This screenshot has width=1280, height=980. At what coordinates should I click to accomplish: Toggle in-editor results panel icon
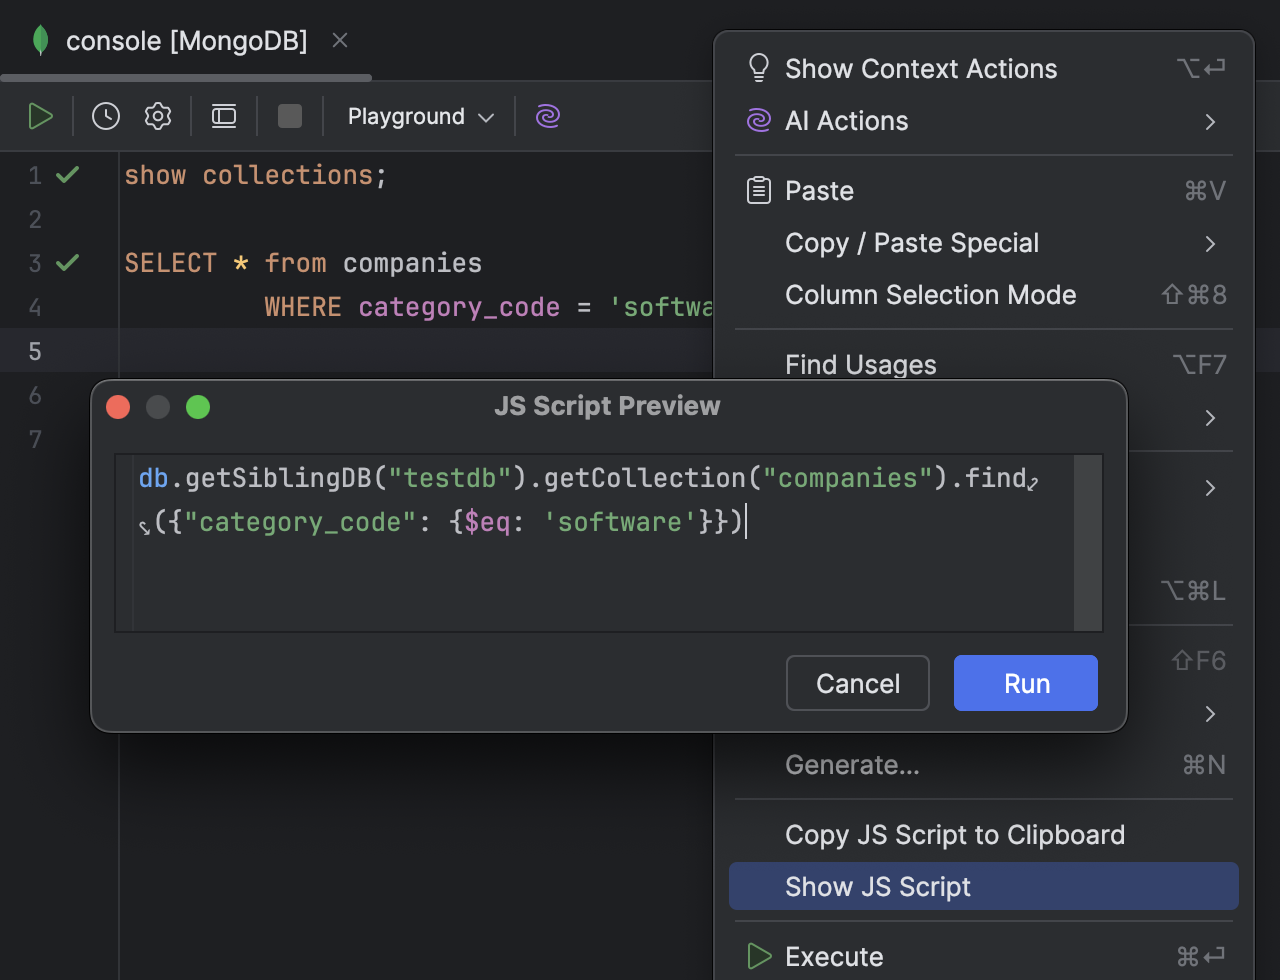click(223, 116)
